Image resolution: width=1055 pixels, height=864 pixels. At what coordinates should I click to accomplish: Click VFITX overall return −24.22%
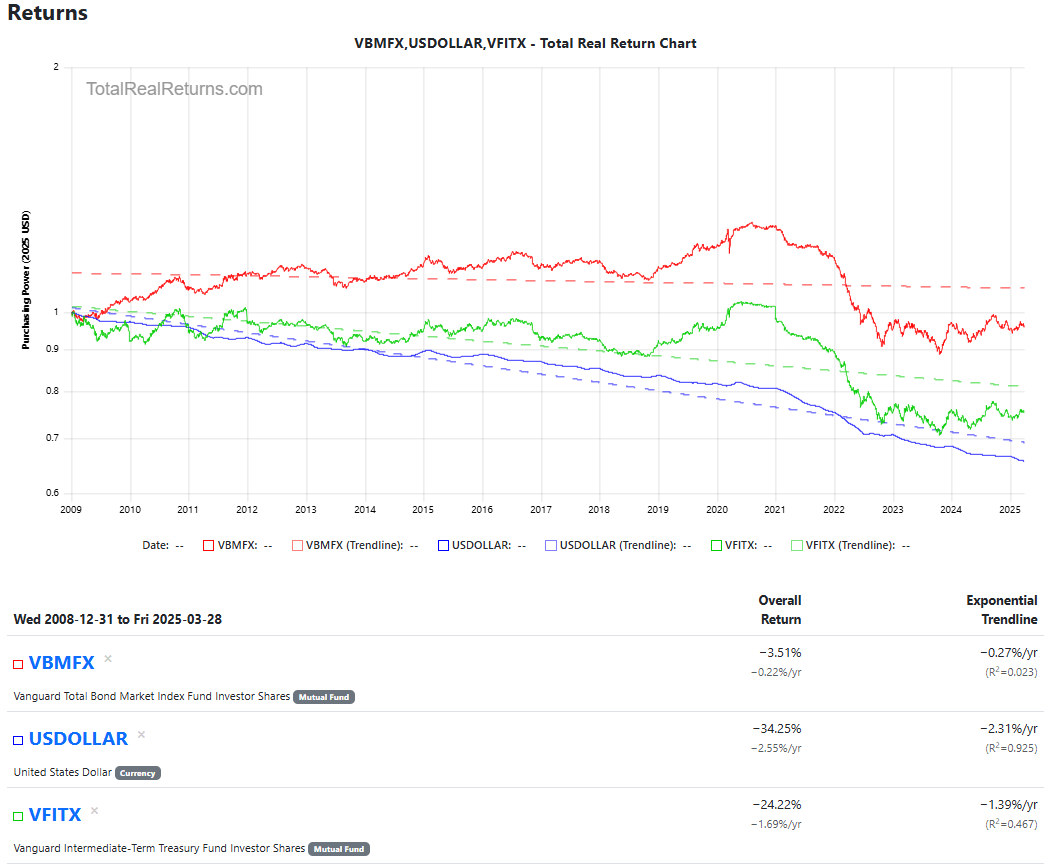(x=777, y=805)
